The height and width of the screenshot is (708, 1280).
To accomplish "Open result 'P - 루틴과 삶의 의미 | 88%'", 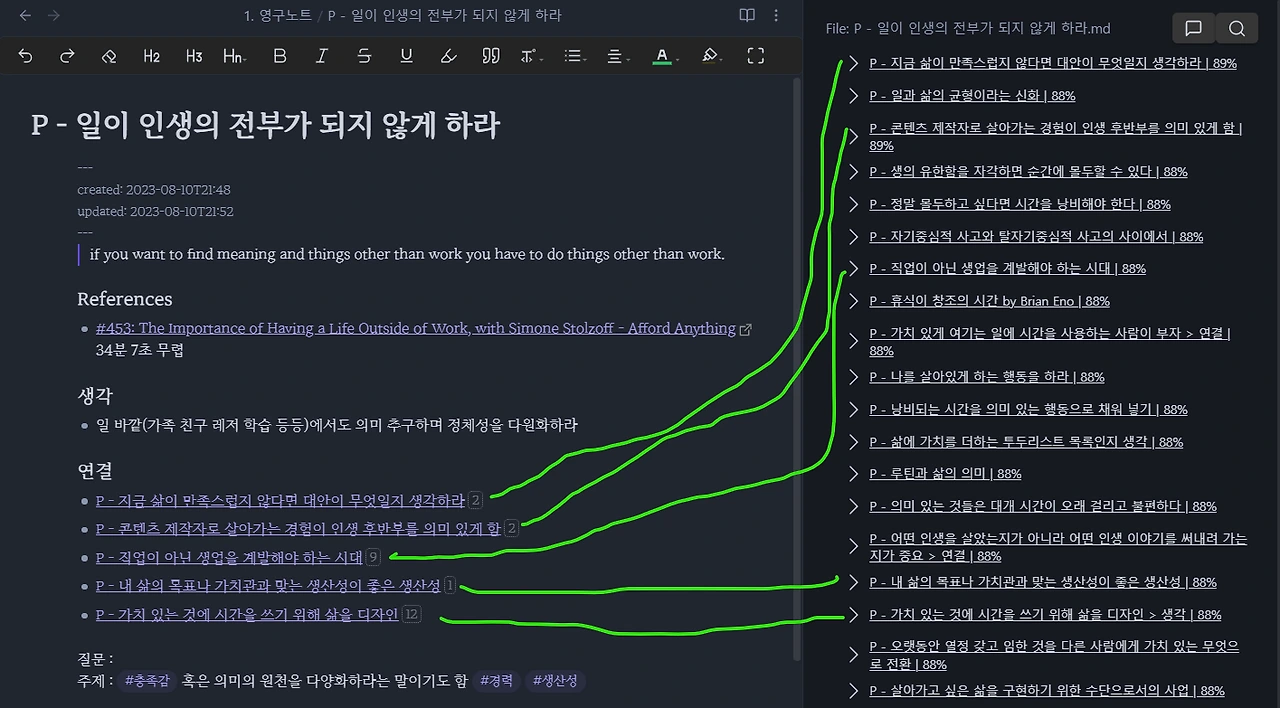I will tap(945, 474).
